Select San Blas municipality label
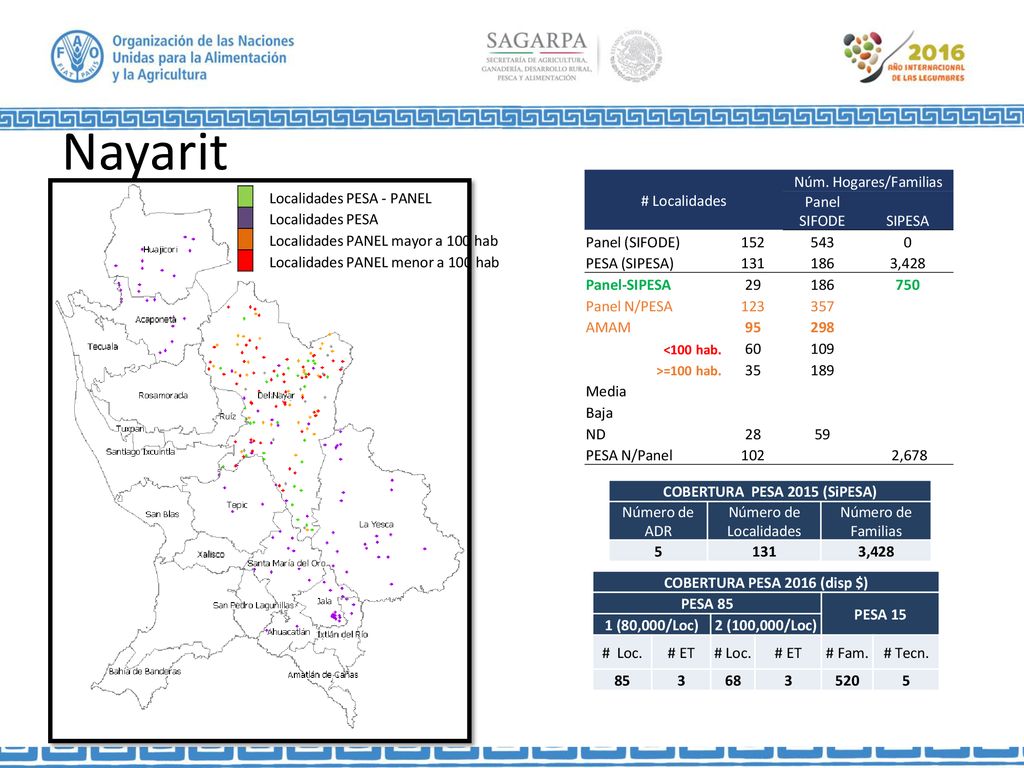Screen dimensions: 1024x768 tap(162, 514)
